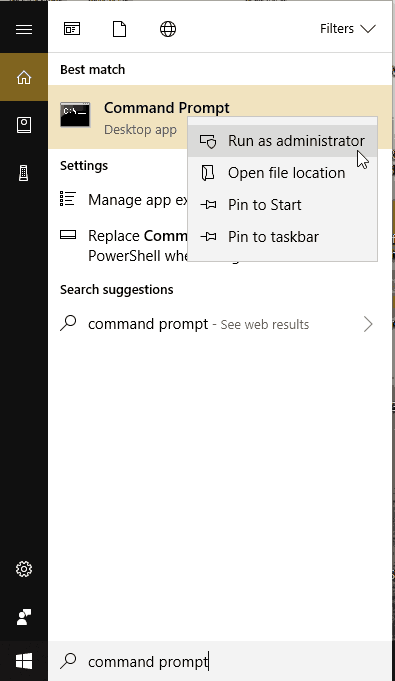Expand the Filters dropdown
Image resolution: width=395 pixels, height=681 pixels.
pos(348,29)
